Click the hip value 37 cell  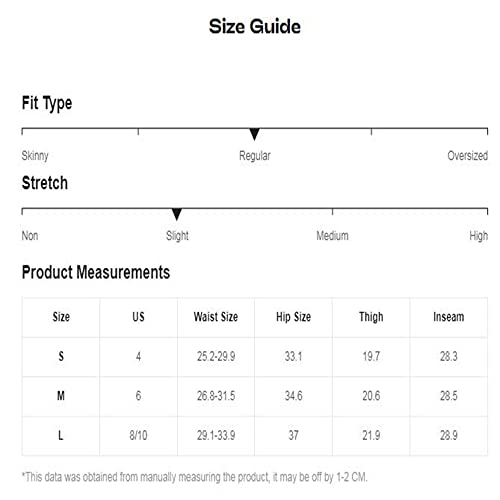[x=293, y=435]
